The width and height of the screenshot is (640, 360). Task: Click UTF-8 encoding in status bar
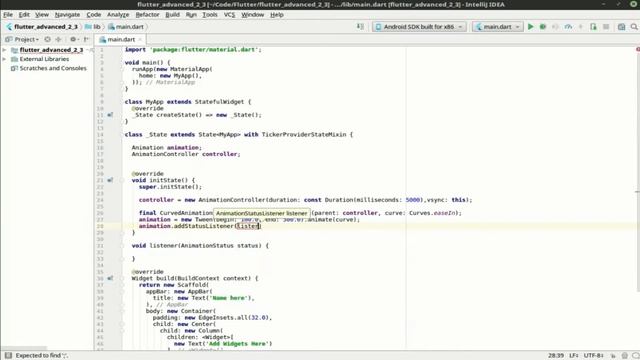pos(593,356)
